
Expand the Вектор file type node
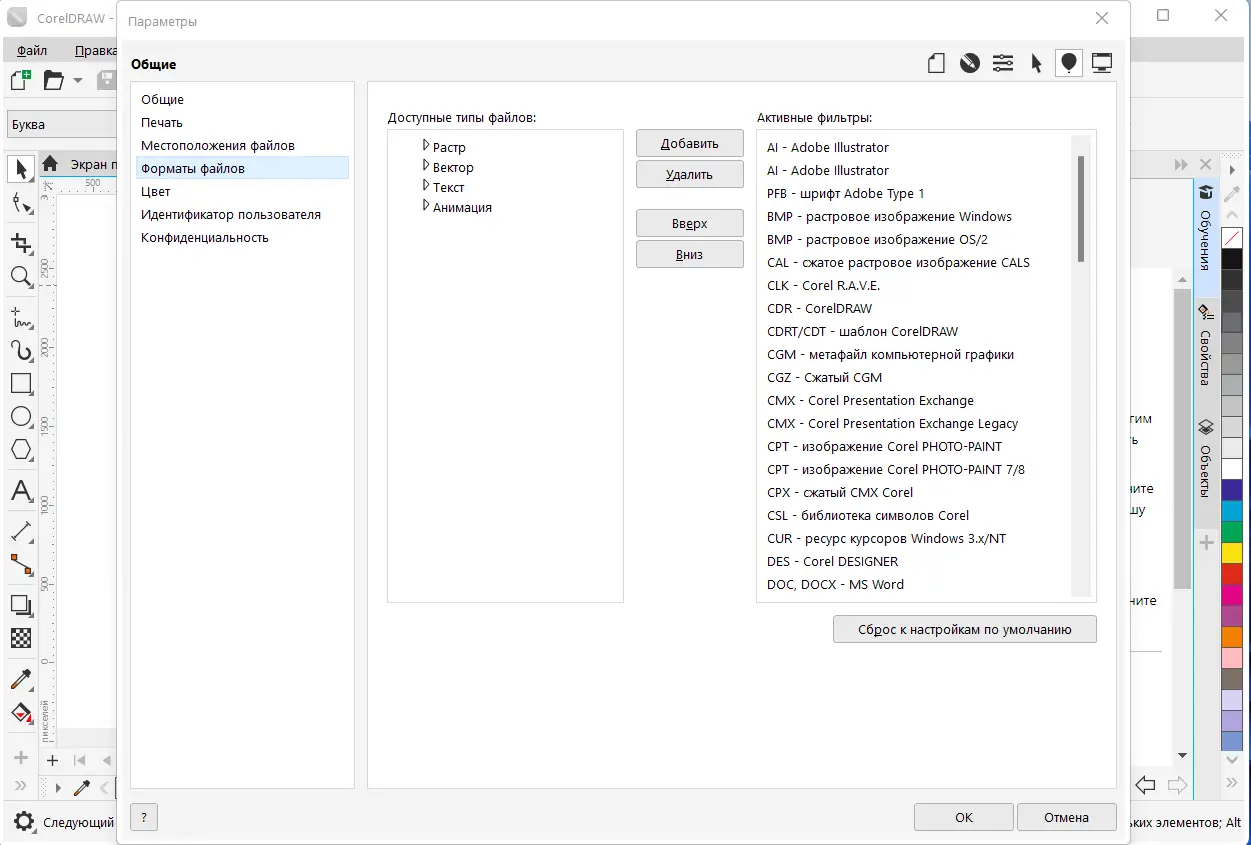426,166
